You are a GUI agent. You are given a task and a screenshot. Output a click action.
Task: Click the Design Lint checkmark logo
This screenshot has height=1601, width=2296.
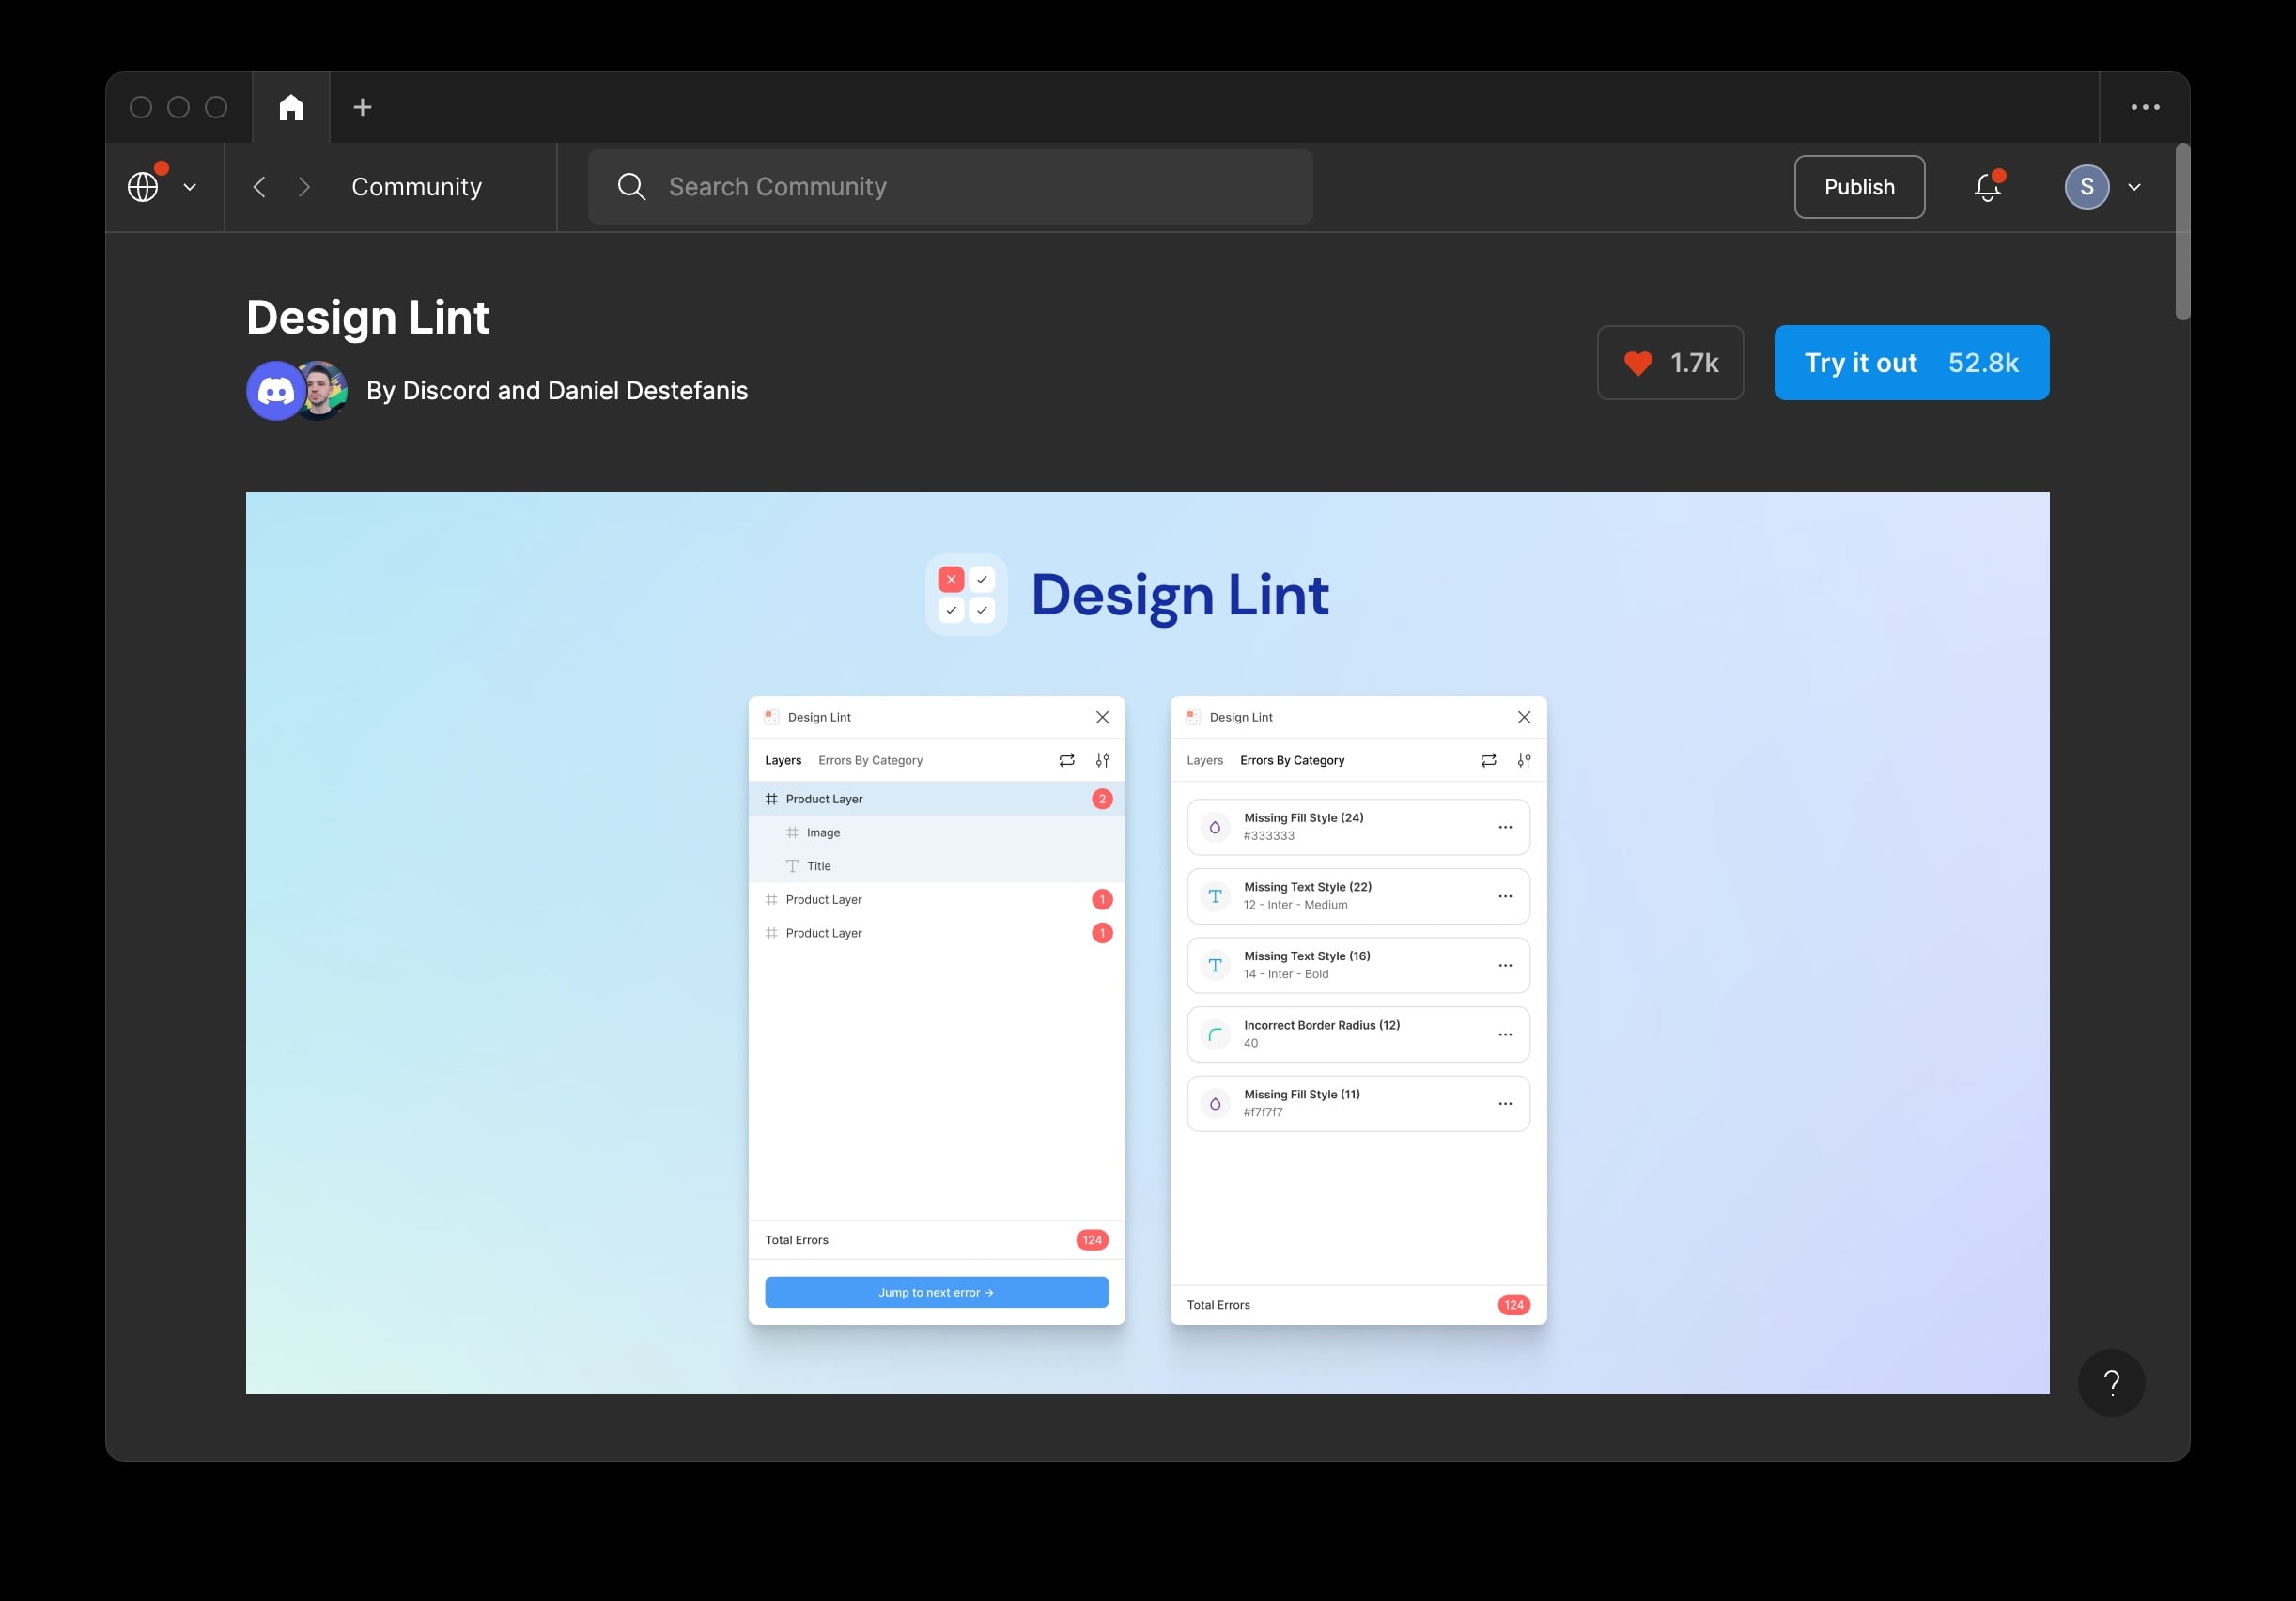click(966, 595)
